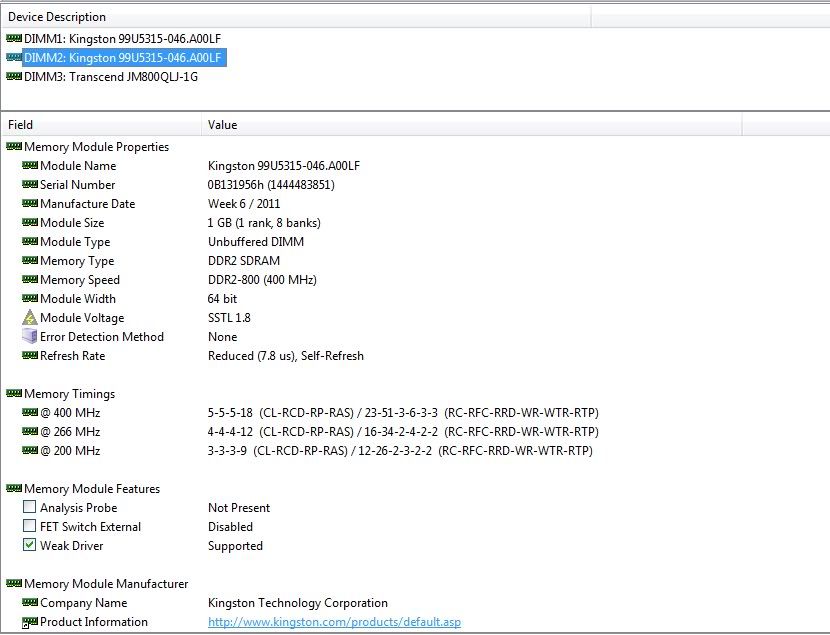Click the DDR2 SDRAM value

(x=244, y=261)
